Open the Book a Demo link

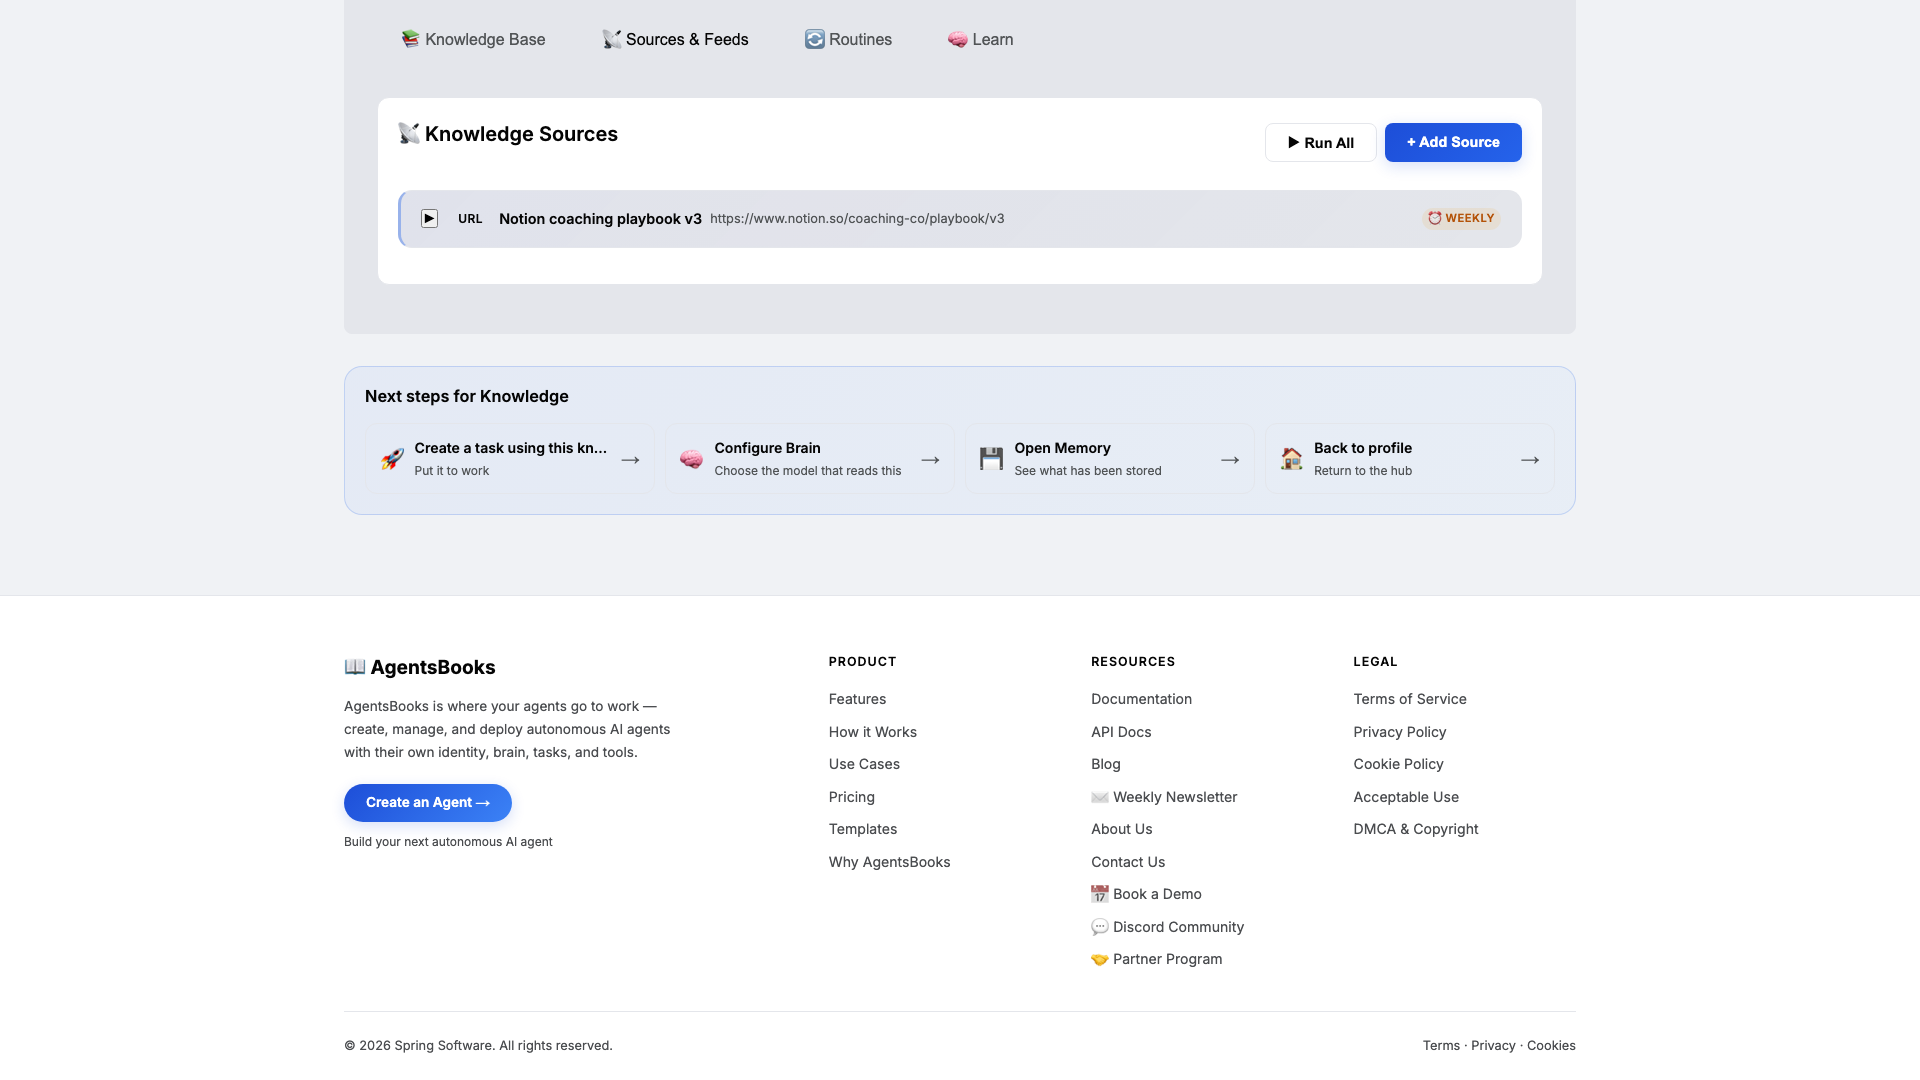pyautogui.click(x=1146, y=894)
